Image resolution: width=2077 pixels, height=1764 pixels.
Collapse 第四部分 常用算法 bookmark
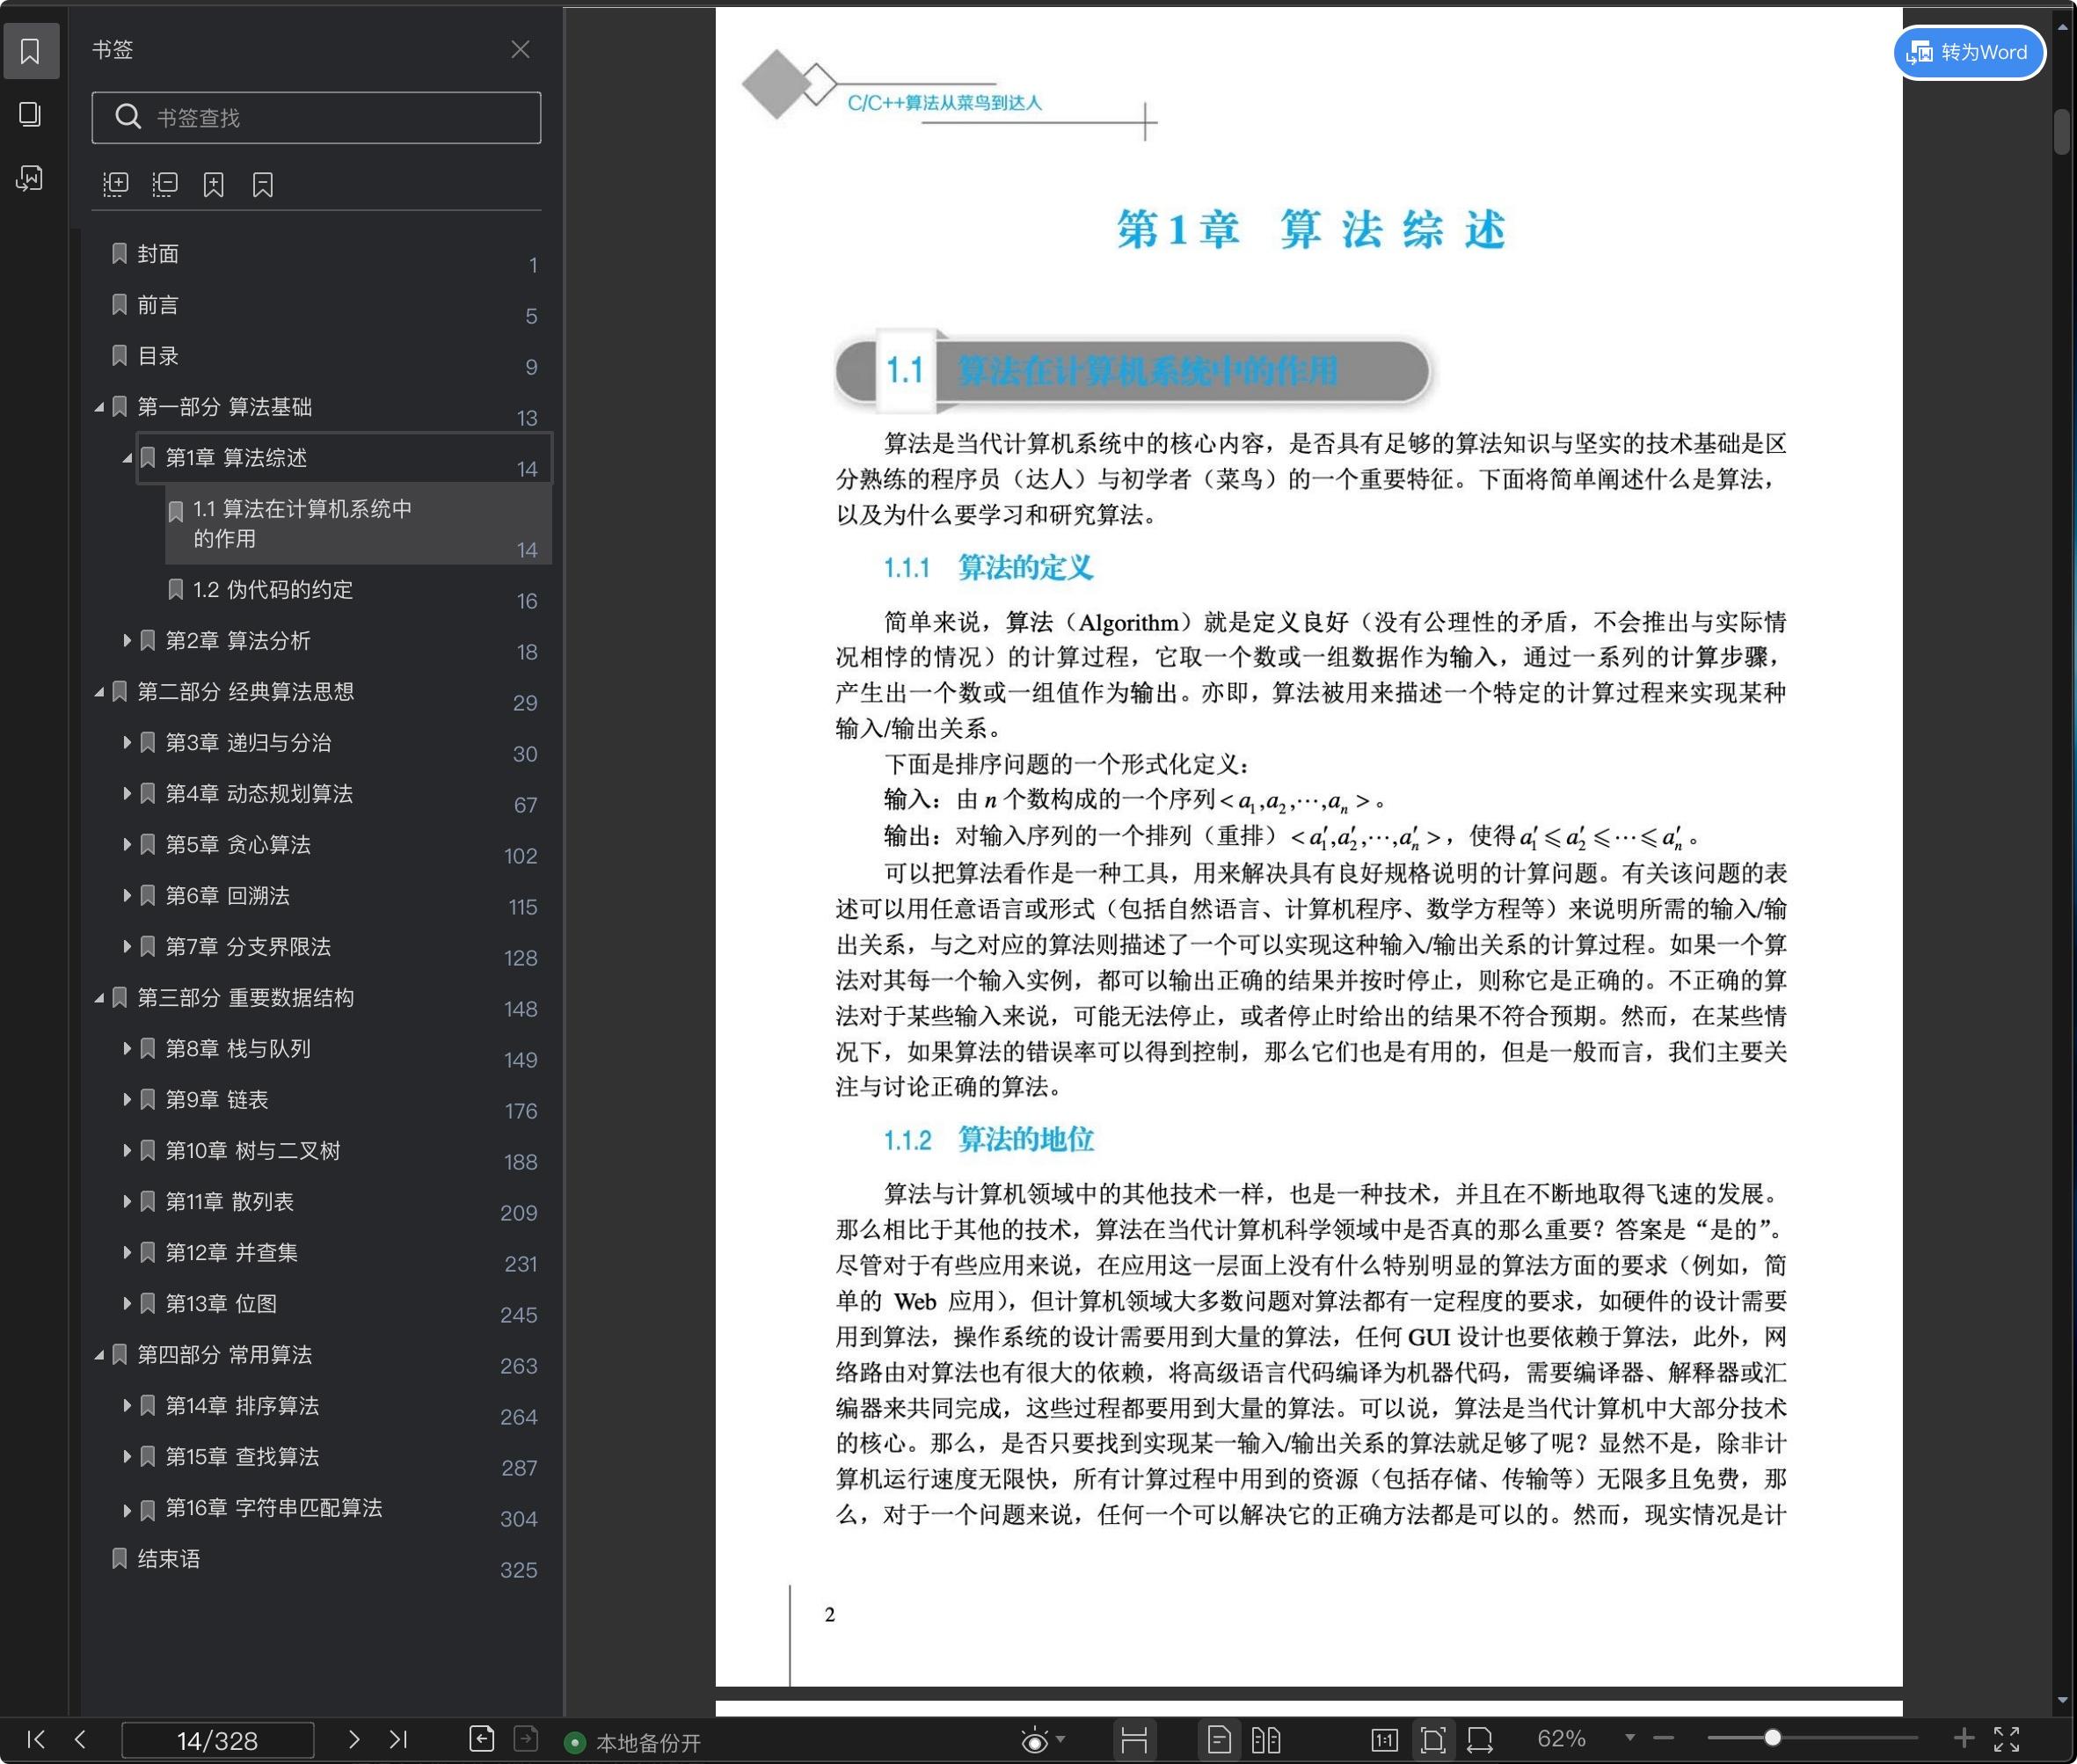pyautogui.click(x=99, y=1355)
